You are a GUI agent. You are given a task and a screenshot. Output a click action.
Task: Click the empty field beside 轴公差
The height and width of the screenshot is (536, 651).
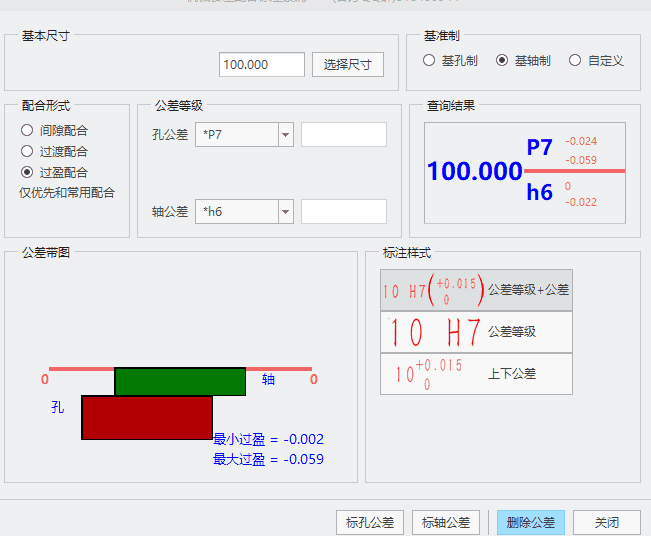343,212
